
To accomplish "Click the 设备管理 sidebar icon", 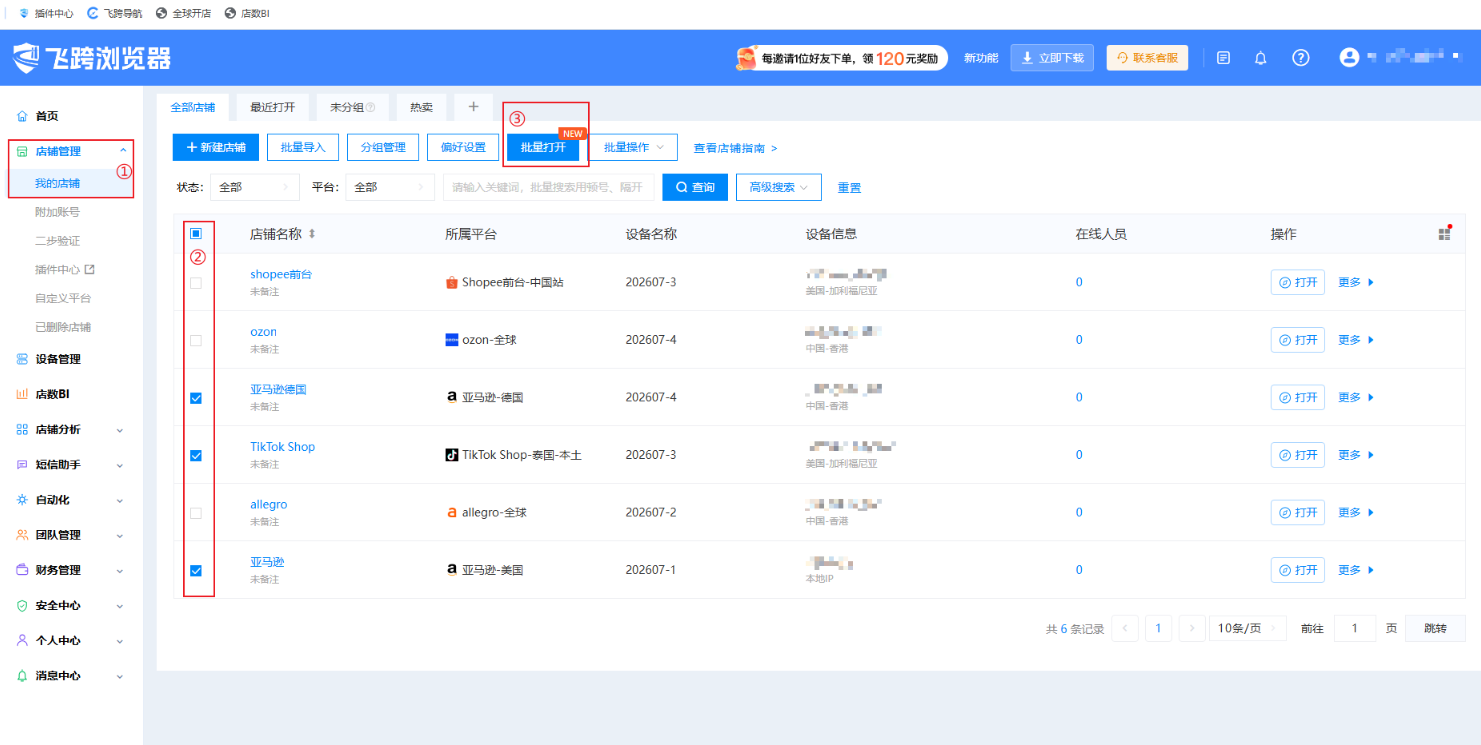I will point(22,359).
